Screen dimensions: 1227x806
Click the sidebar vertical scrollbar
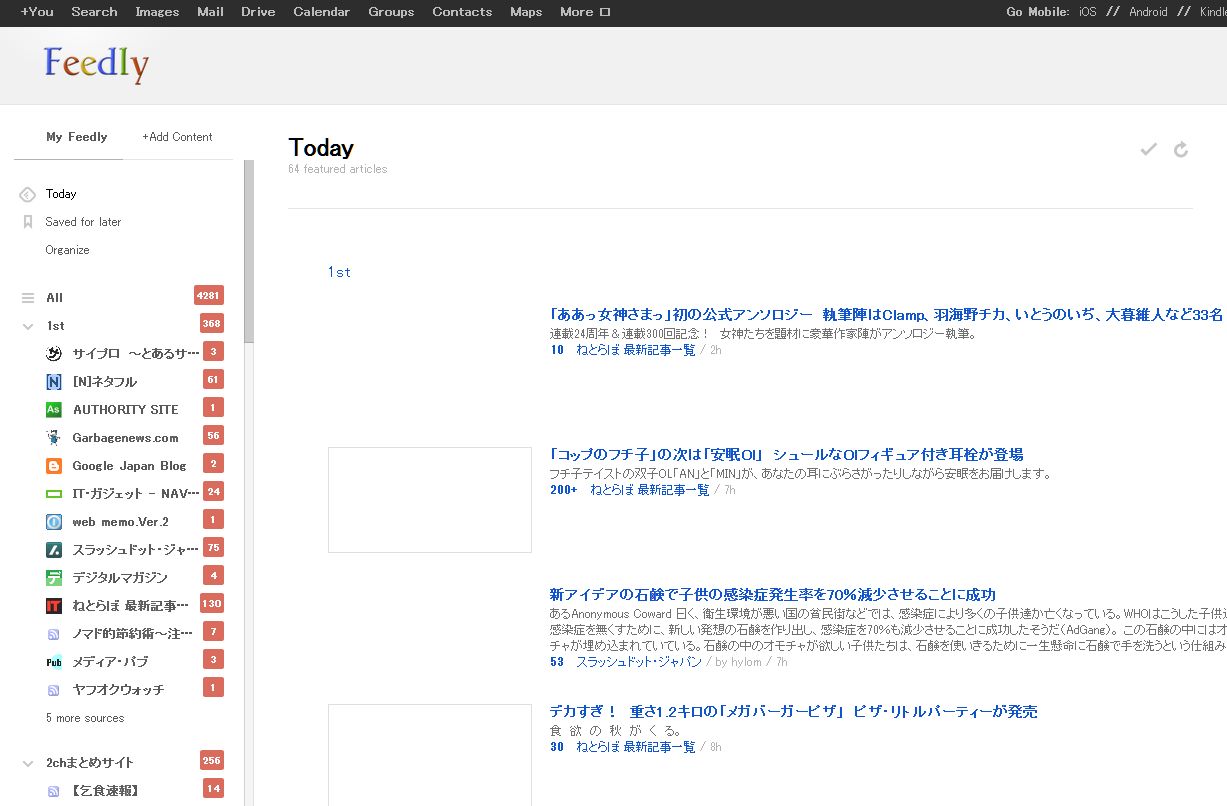(249, 252)
